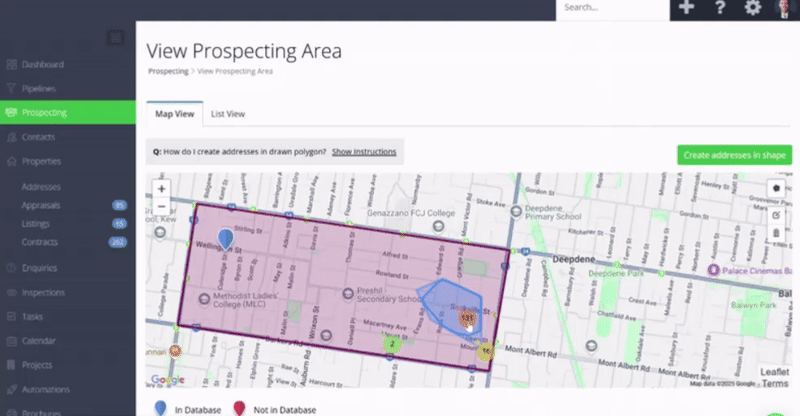Open the help question mark icon
Image resolution: width=800 pixels, height=416 pixels.
coord(720,7)
